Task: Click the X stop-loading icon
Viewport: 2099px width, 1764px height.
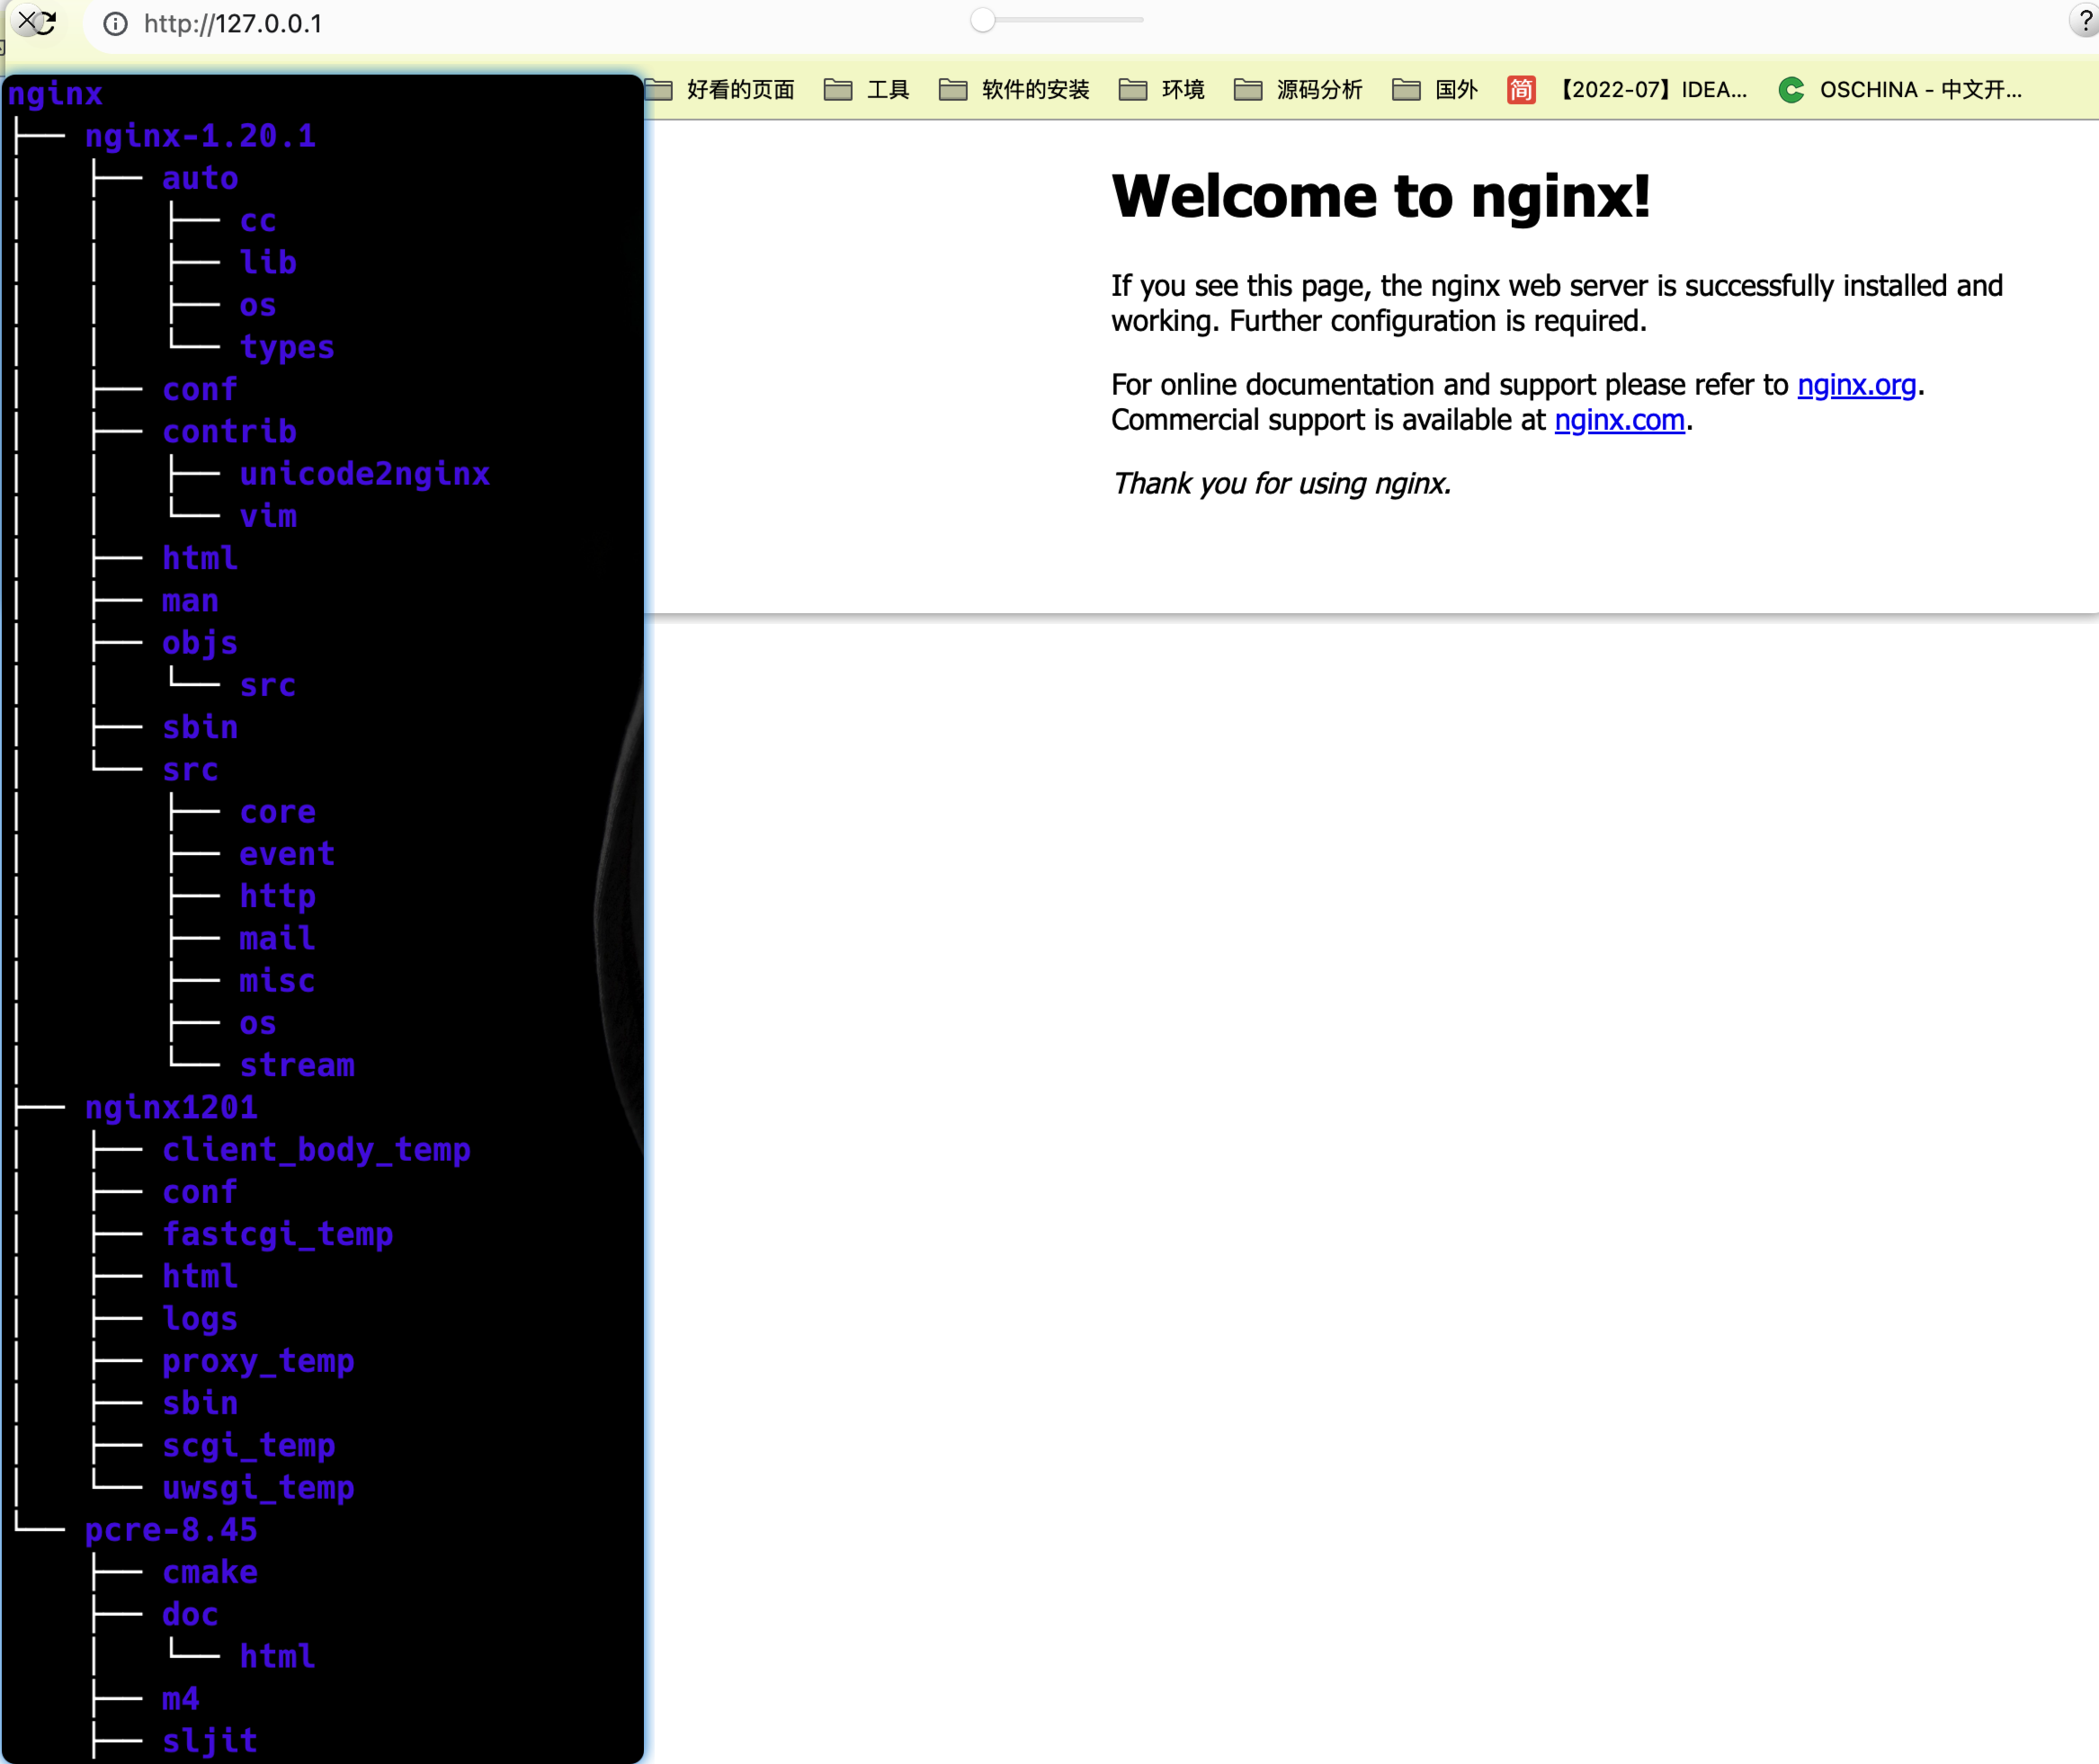Action: [x=28, y=20]
